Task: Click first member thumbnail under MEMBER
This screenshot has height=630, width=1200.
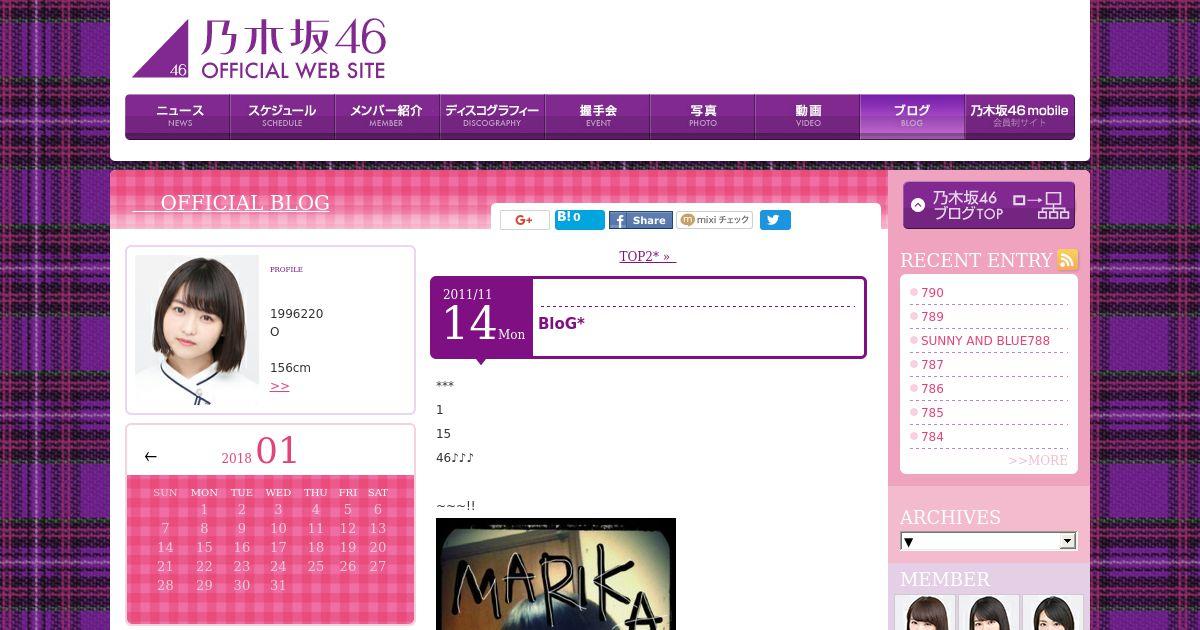Action: (x=925, y=612)
